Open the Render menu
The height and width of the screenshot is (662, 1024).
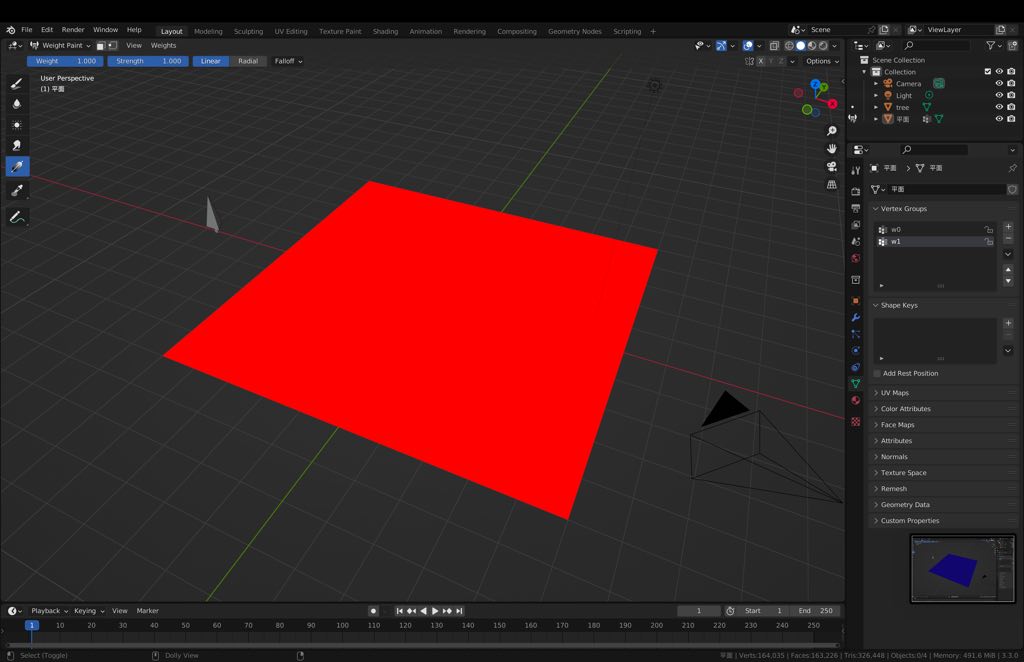click(x=72, y=29)
